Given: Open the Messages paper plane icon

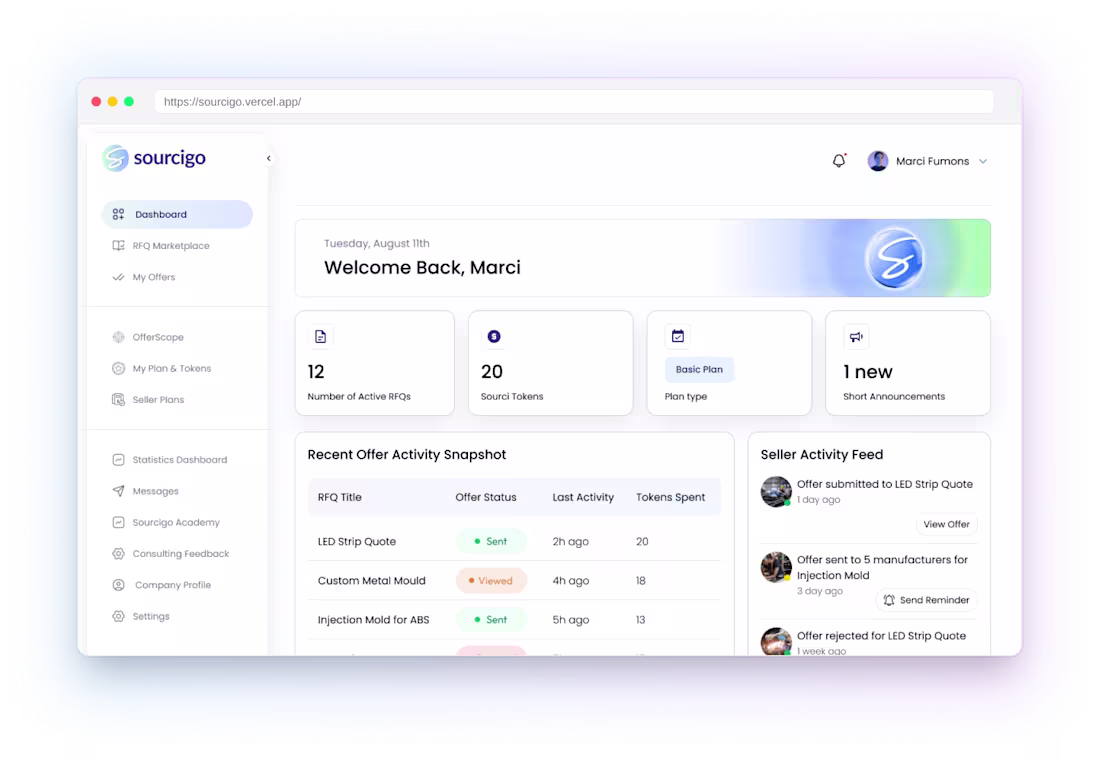Looking at the screenshot, I should (120, 490).
